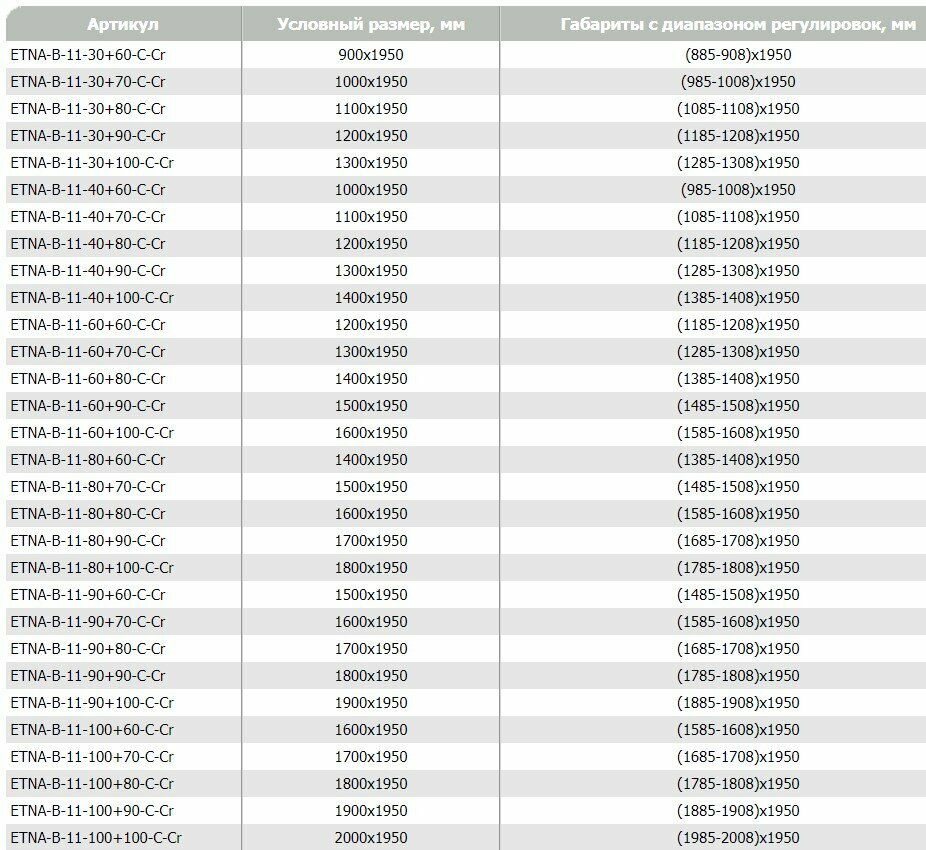Select article ETNA-B-11-40+80-C-Cr
Screen dimensions: 926x850
coord(88,244)
